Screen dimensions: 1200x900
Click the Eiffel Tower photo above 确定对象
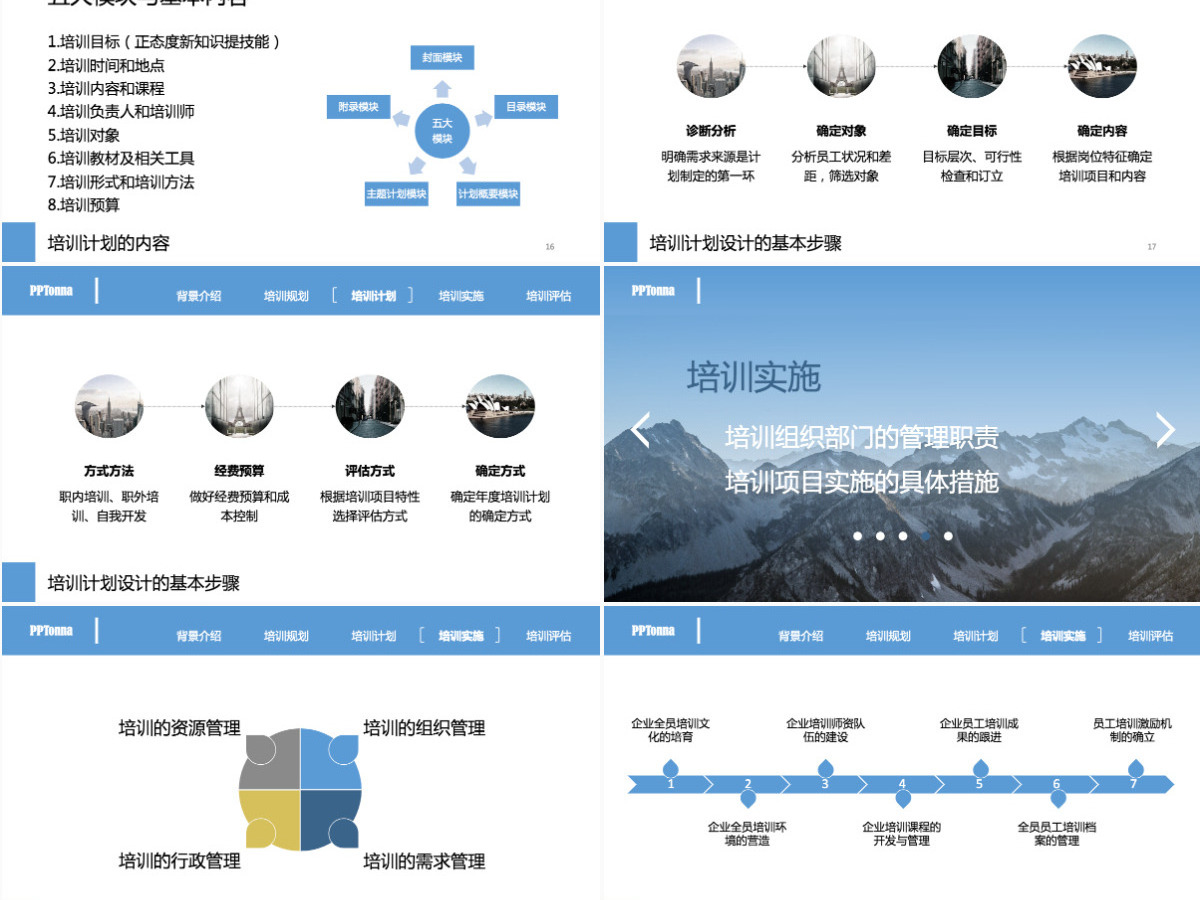point(841,66)
